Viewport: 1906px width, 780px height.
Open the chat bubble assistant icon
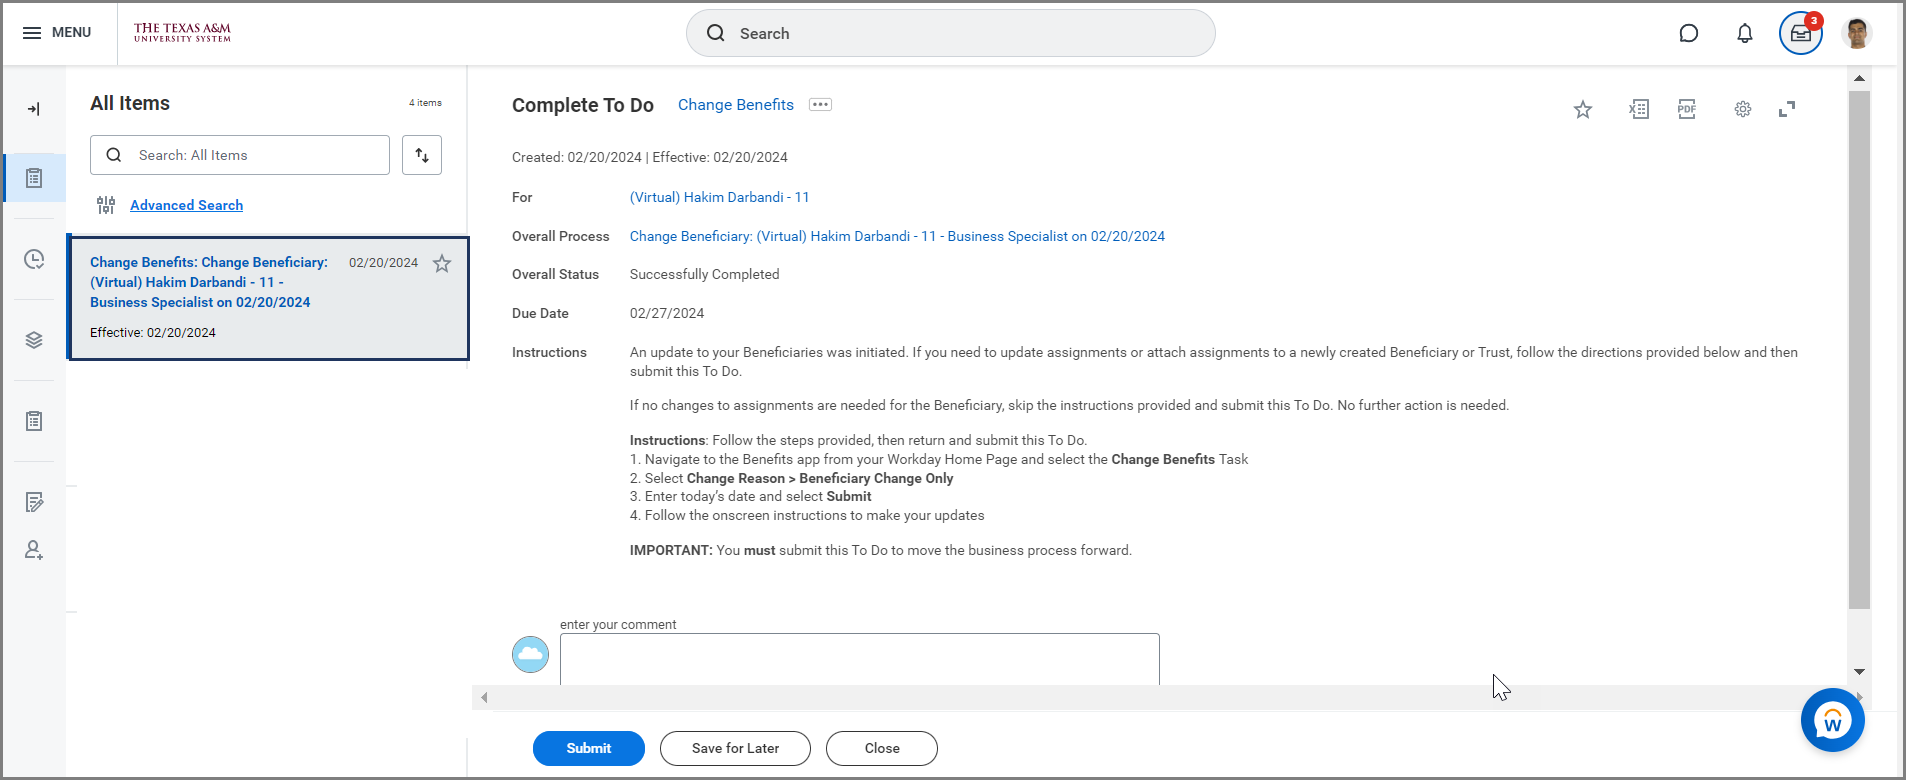click(x=1688, y=34)
